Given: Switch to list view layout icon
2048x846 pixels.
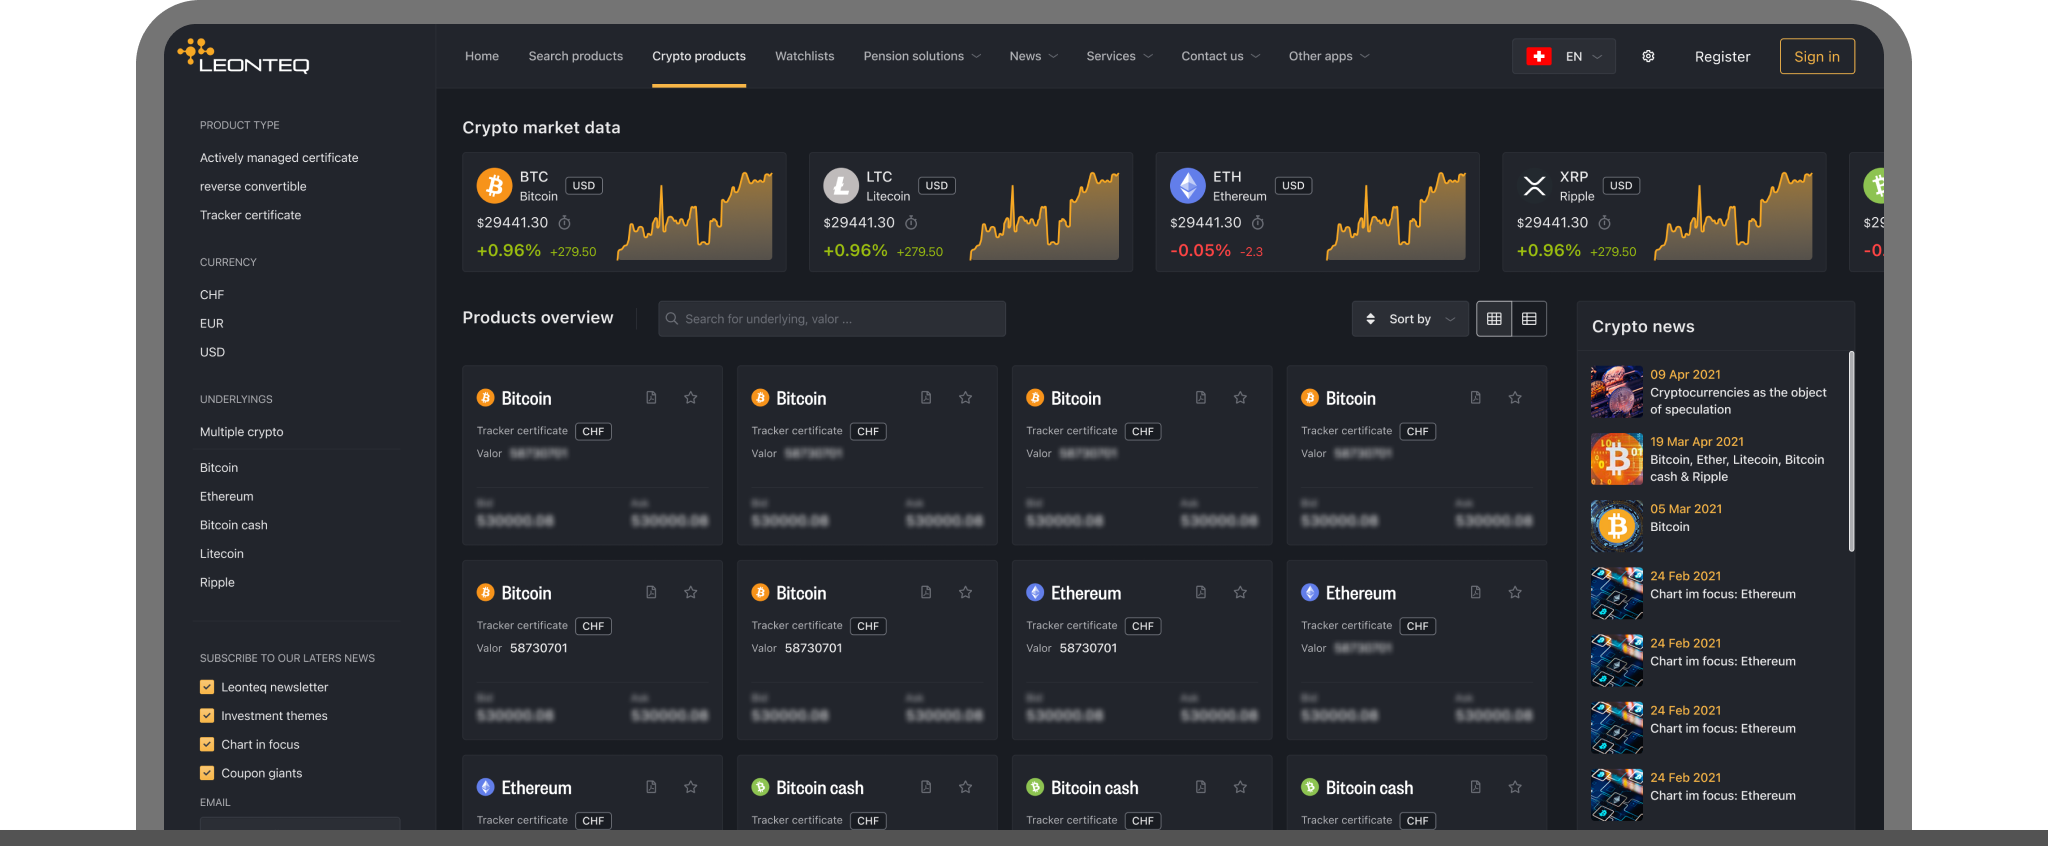Looking at the screenshot, I should (x=1529, y=319).
